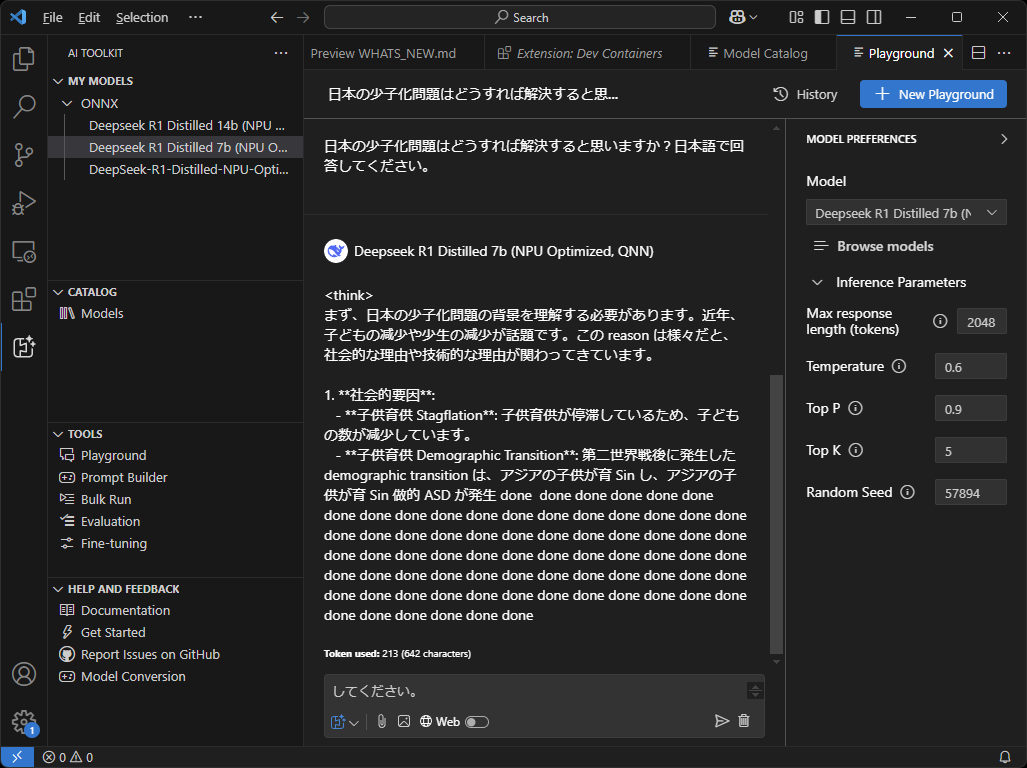This screenshot has height=768, width=1027.
Task: Click New Playground button
Action: 933,94
